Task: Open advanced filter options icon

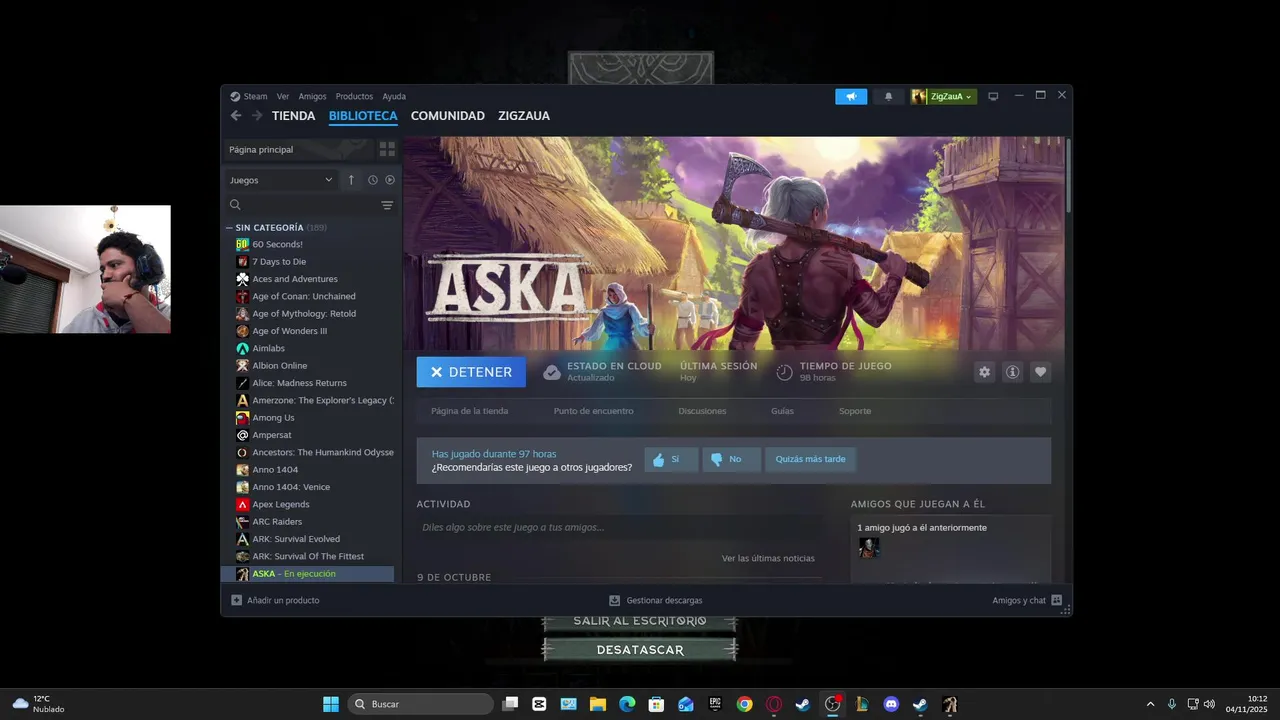Action: (x=387, y=205)
